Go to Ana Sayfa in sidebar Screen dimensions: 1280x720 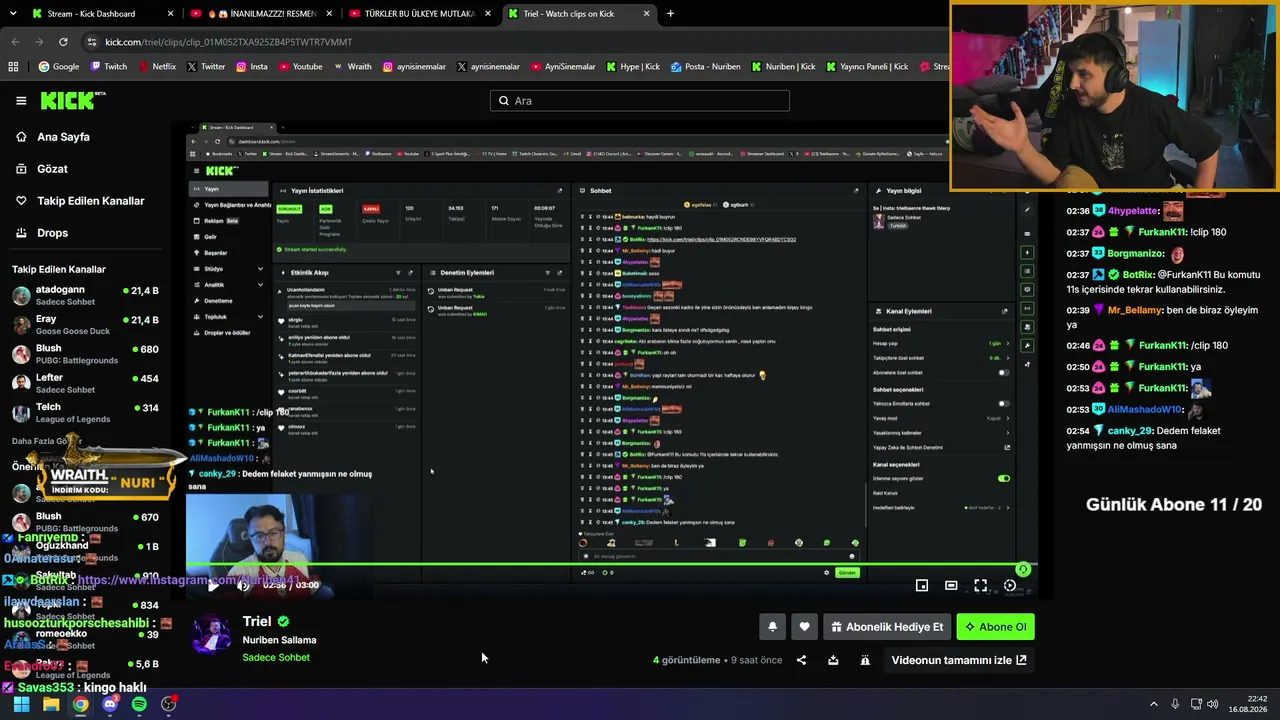tap(63, 137)
